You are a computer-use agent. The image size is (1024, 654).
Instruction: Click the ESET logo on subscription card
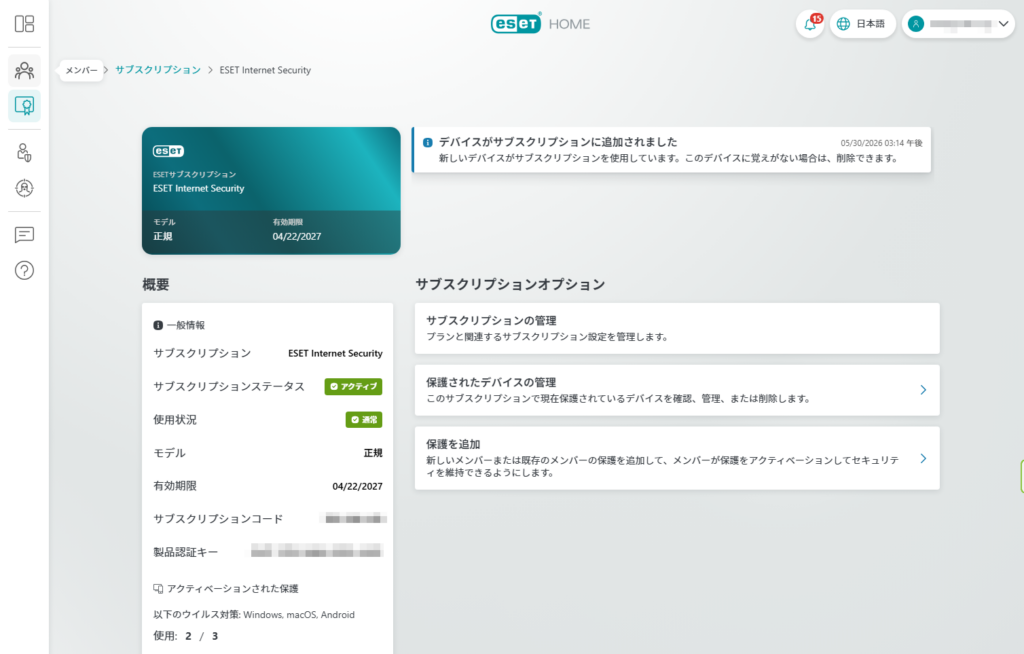pos(168,151)
